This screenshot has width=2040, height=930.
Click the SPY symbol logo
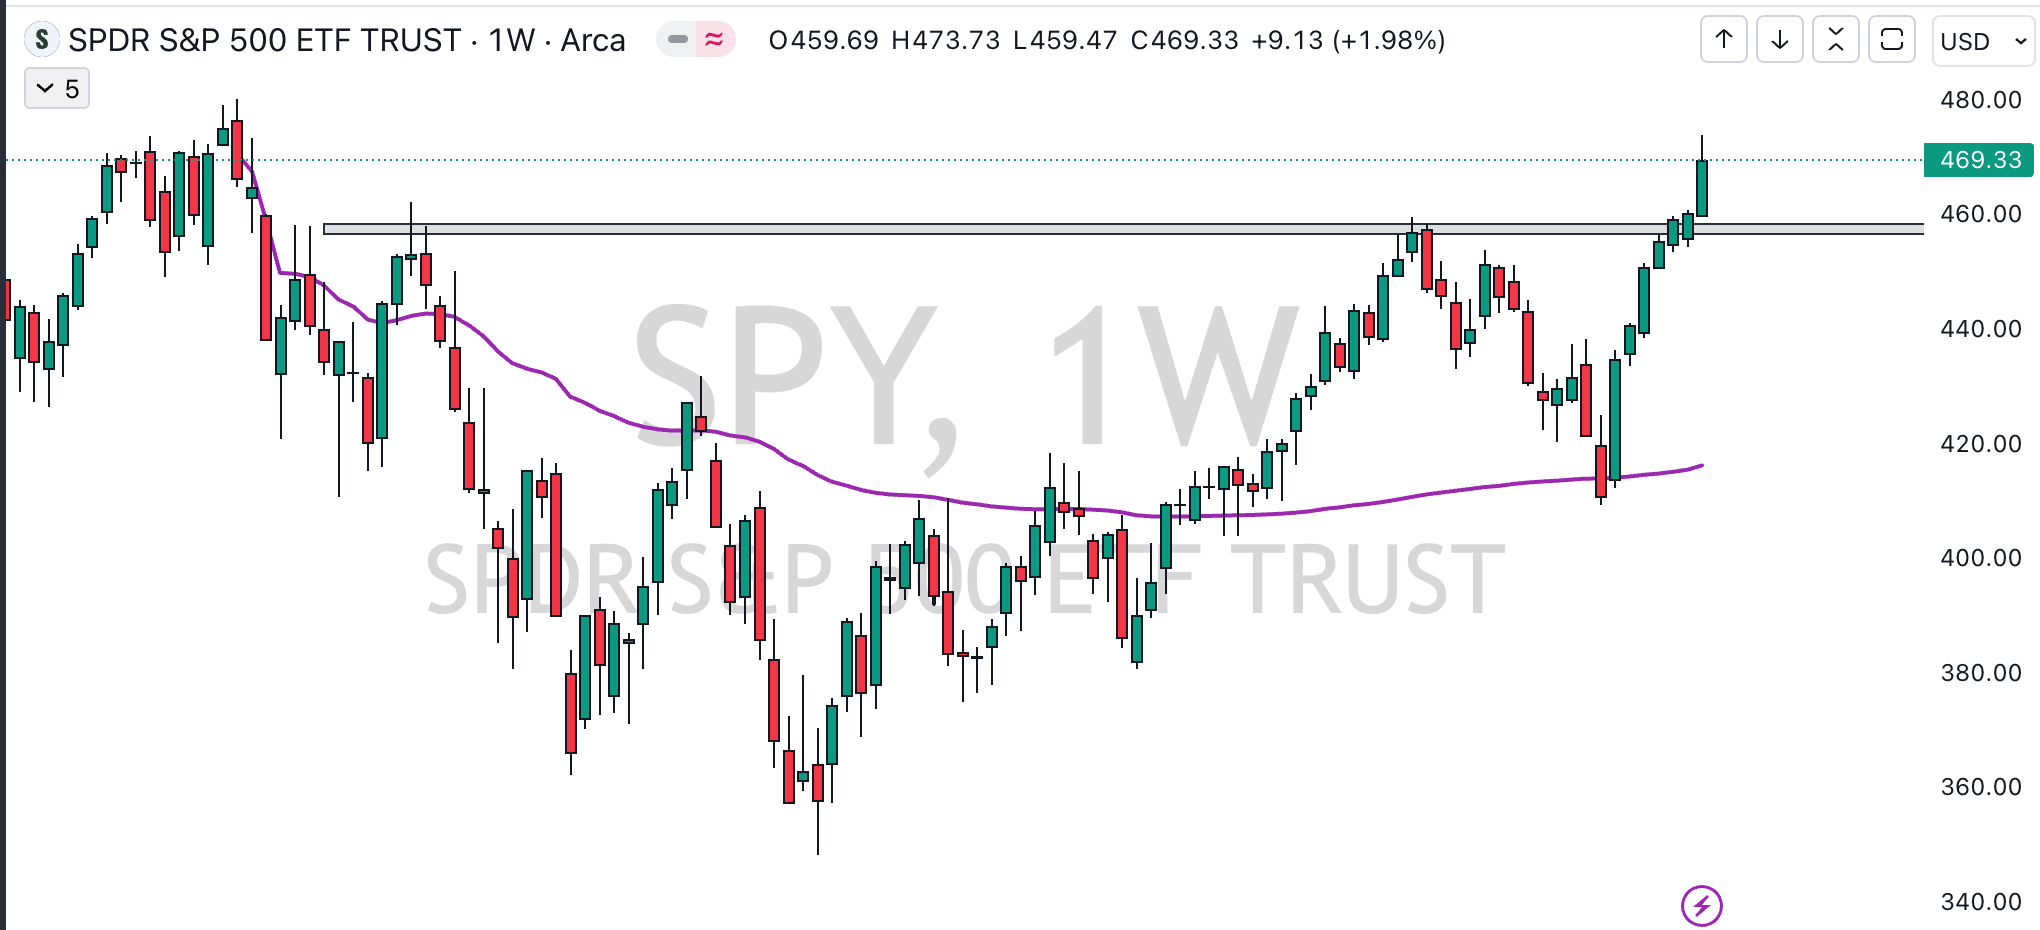(x=41, y=40)
